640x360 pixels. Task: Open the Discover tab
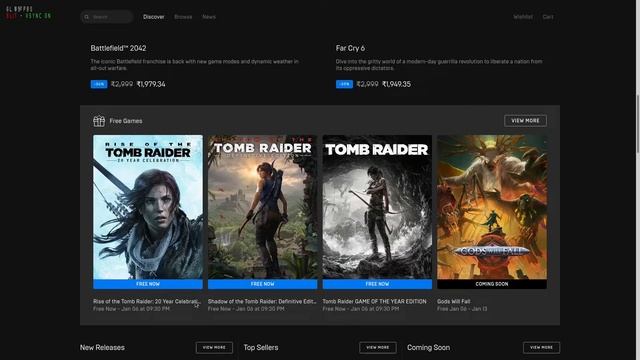click(x=153, y=17)
